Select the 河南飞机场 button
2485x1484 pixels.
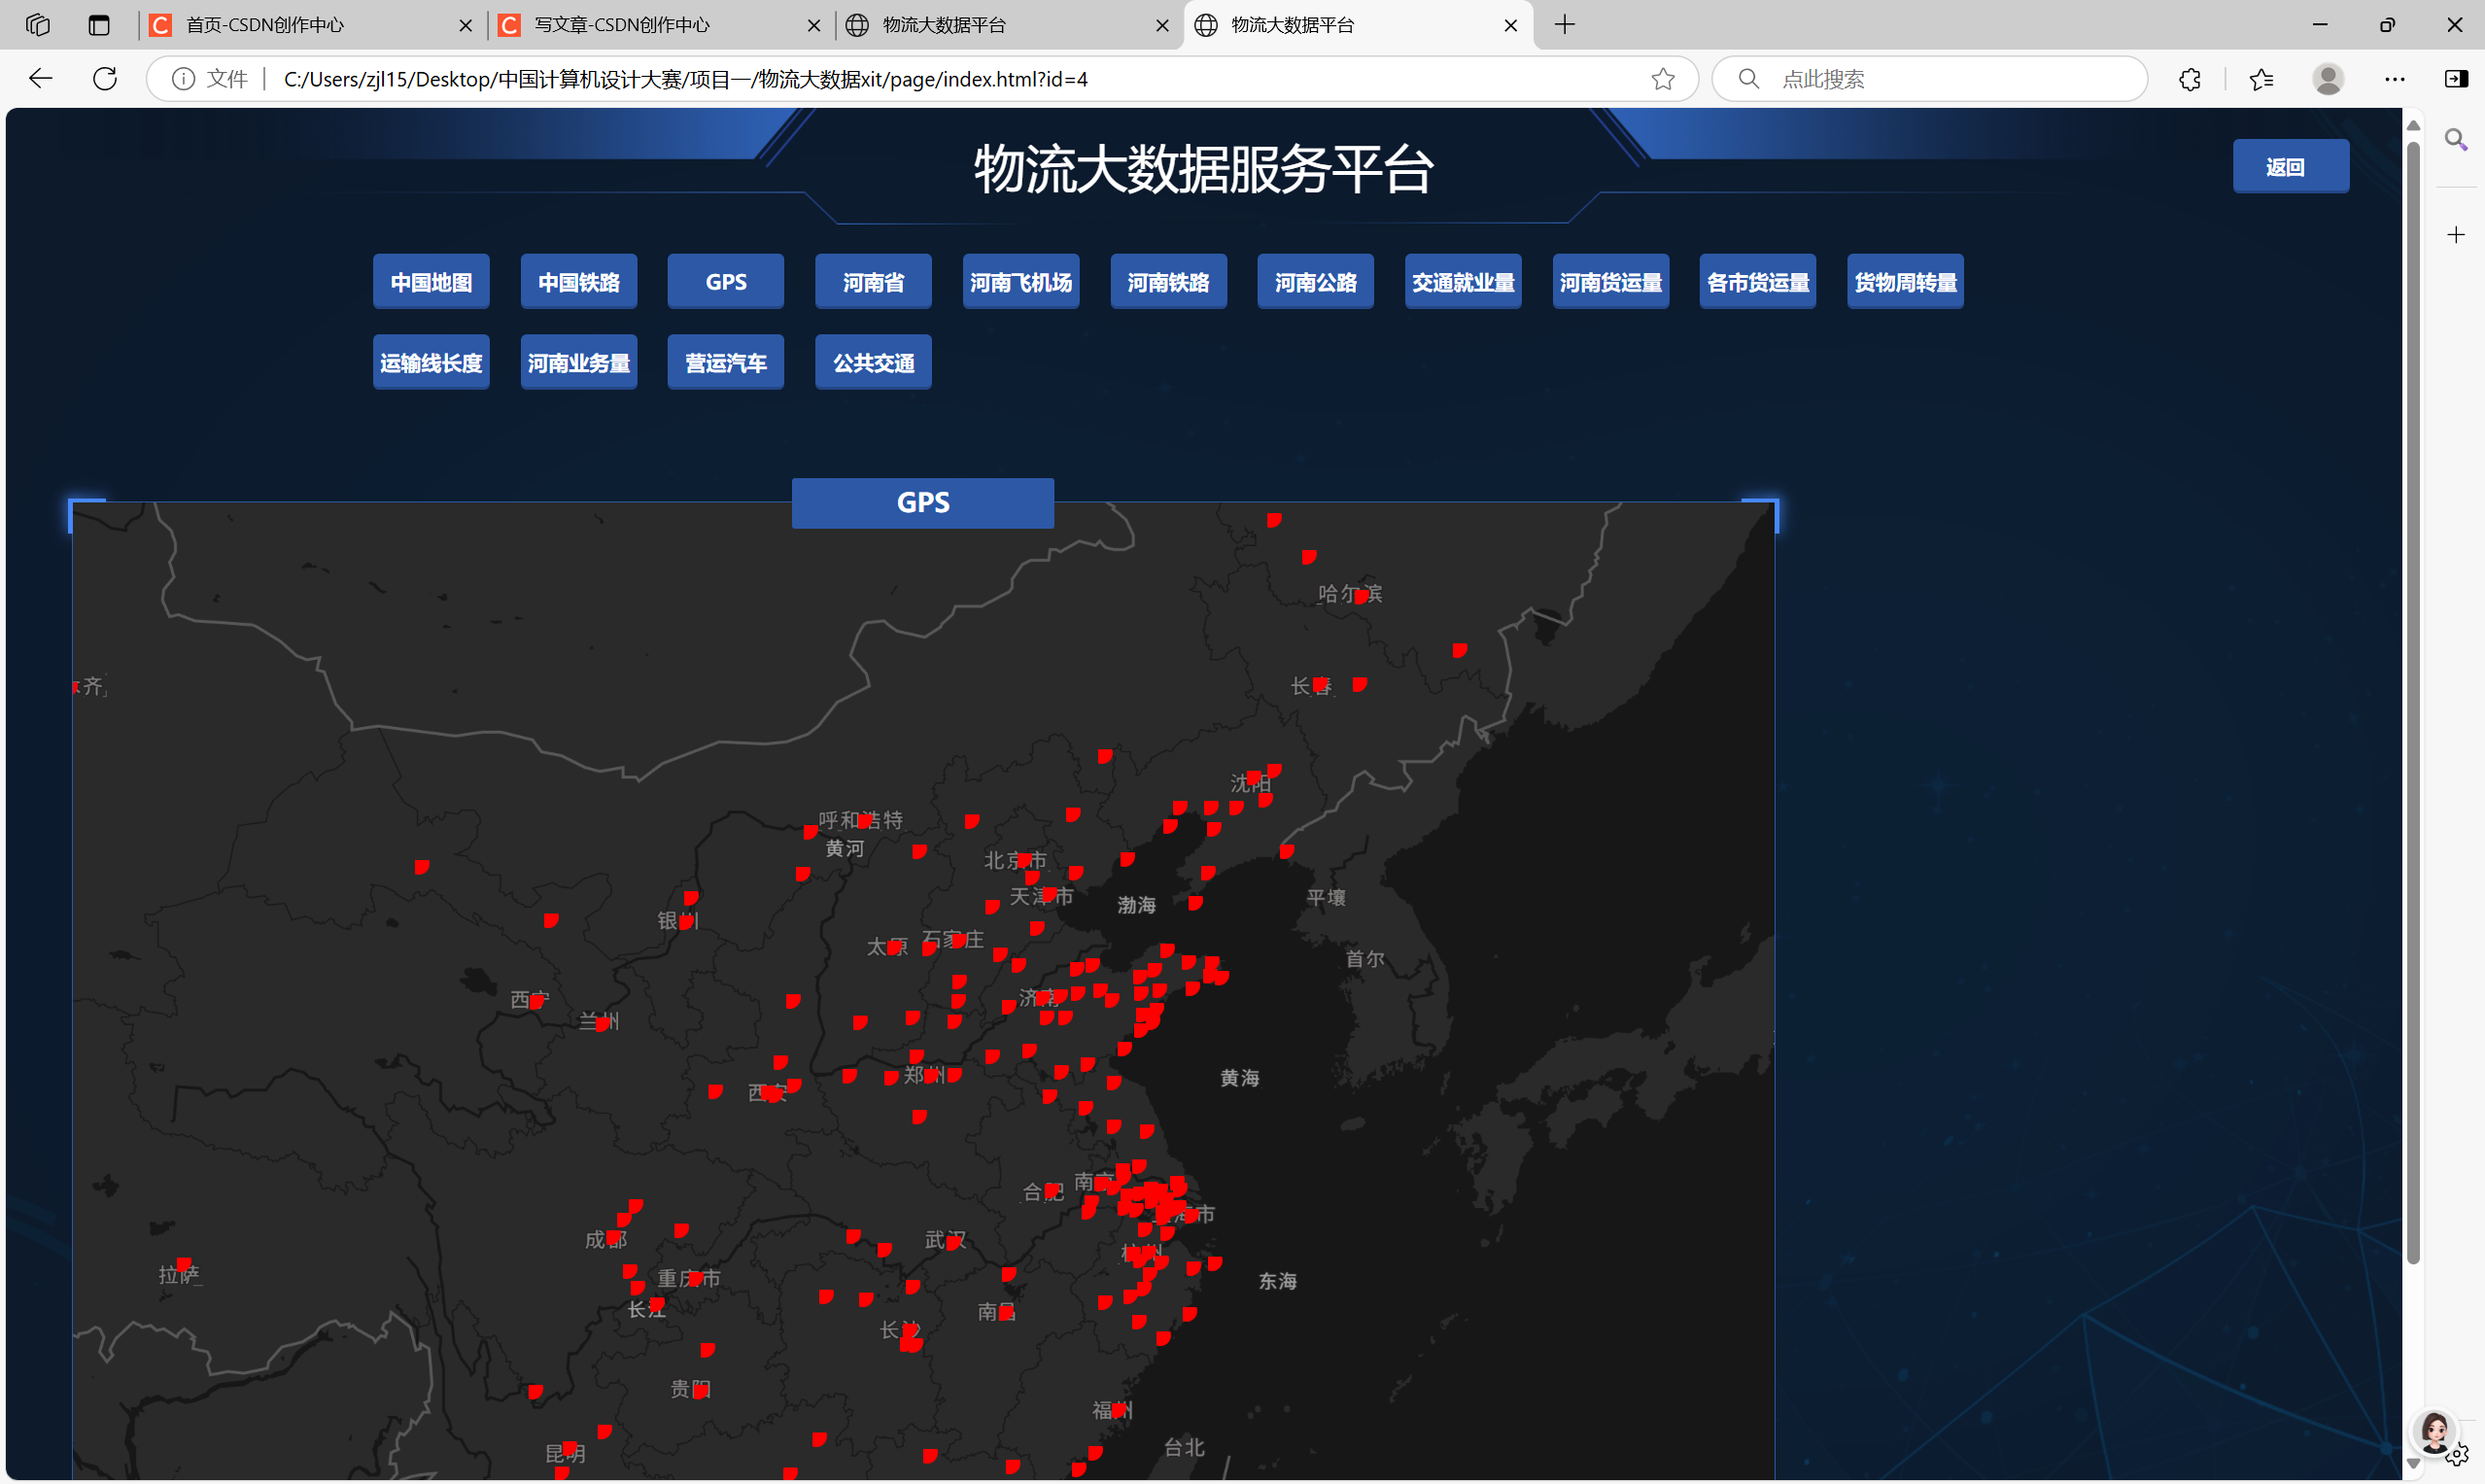[1020, 283]
